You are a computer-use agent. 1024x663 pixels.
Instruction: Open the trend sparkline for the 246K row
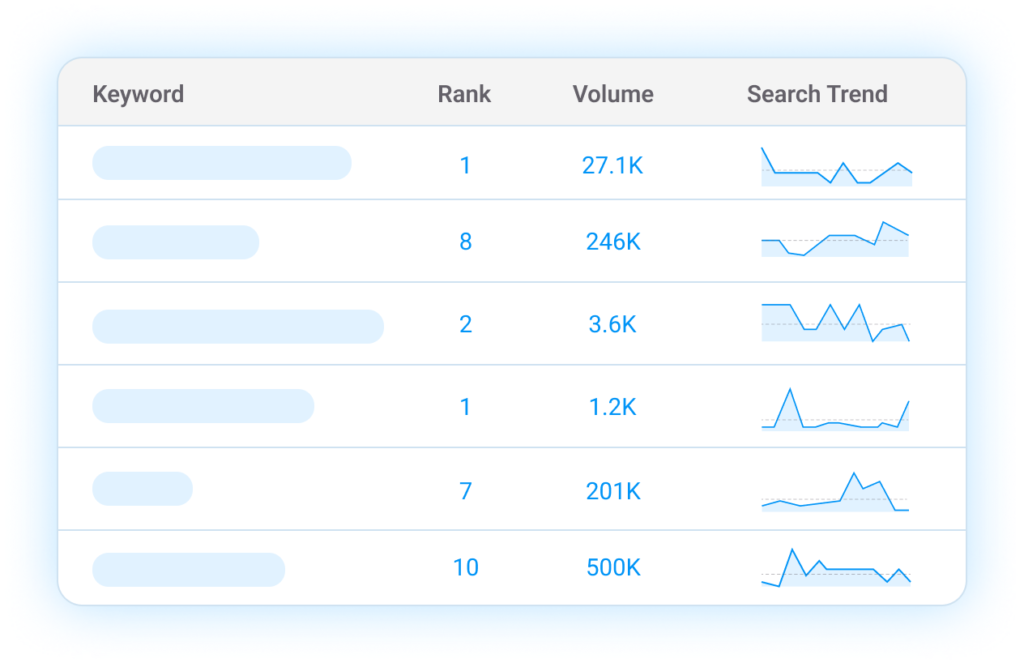coord(835,239)
